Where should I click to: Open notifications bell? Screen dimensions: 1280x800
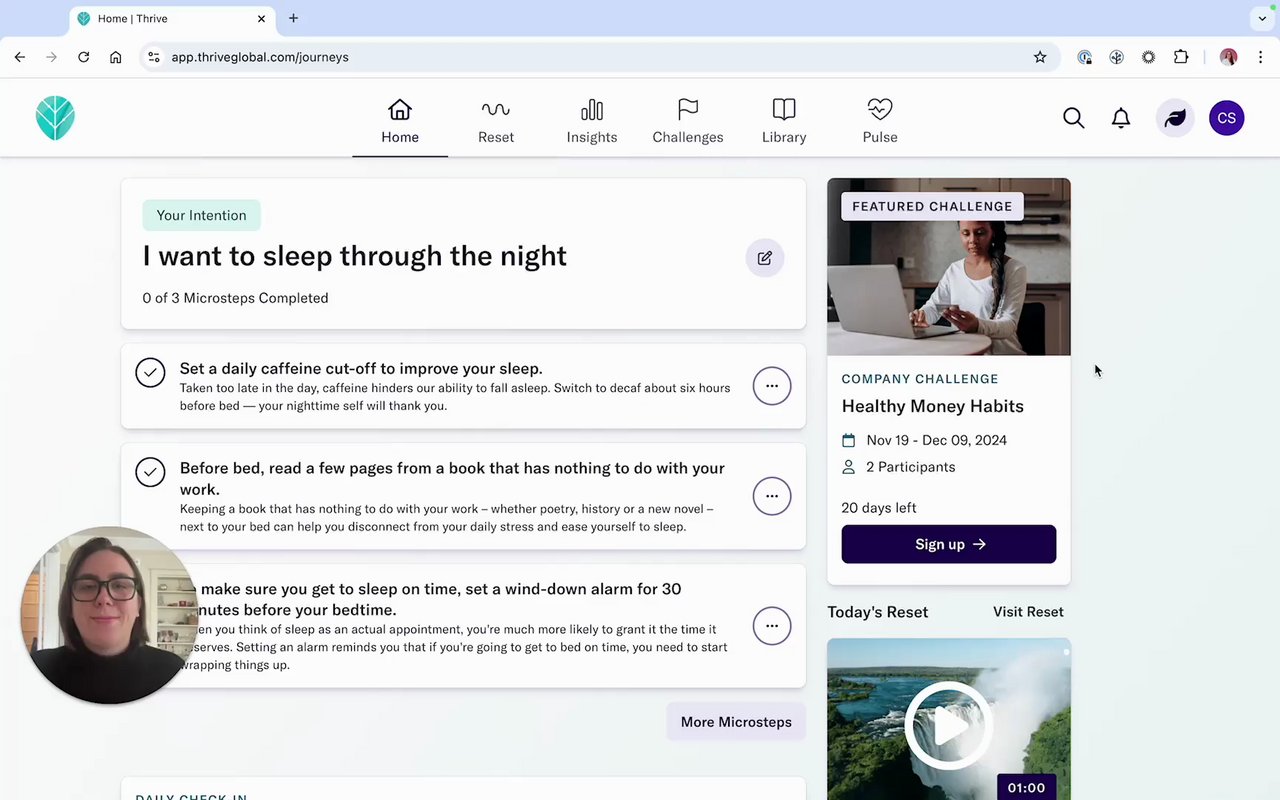click(1121, 118)
